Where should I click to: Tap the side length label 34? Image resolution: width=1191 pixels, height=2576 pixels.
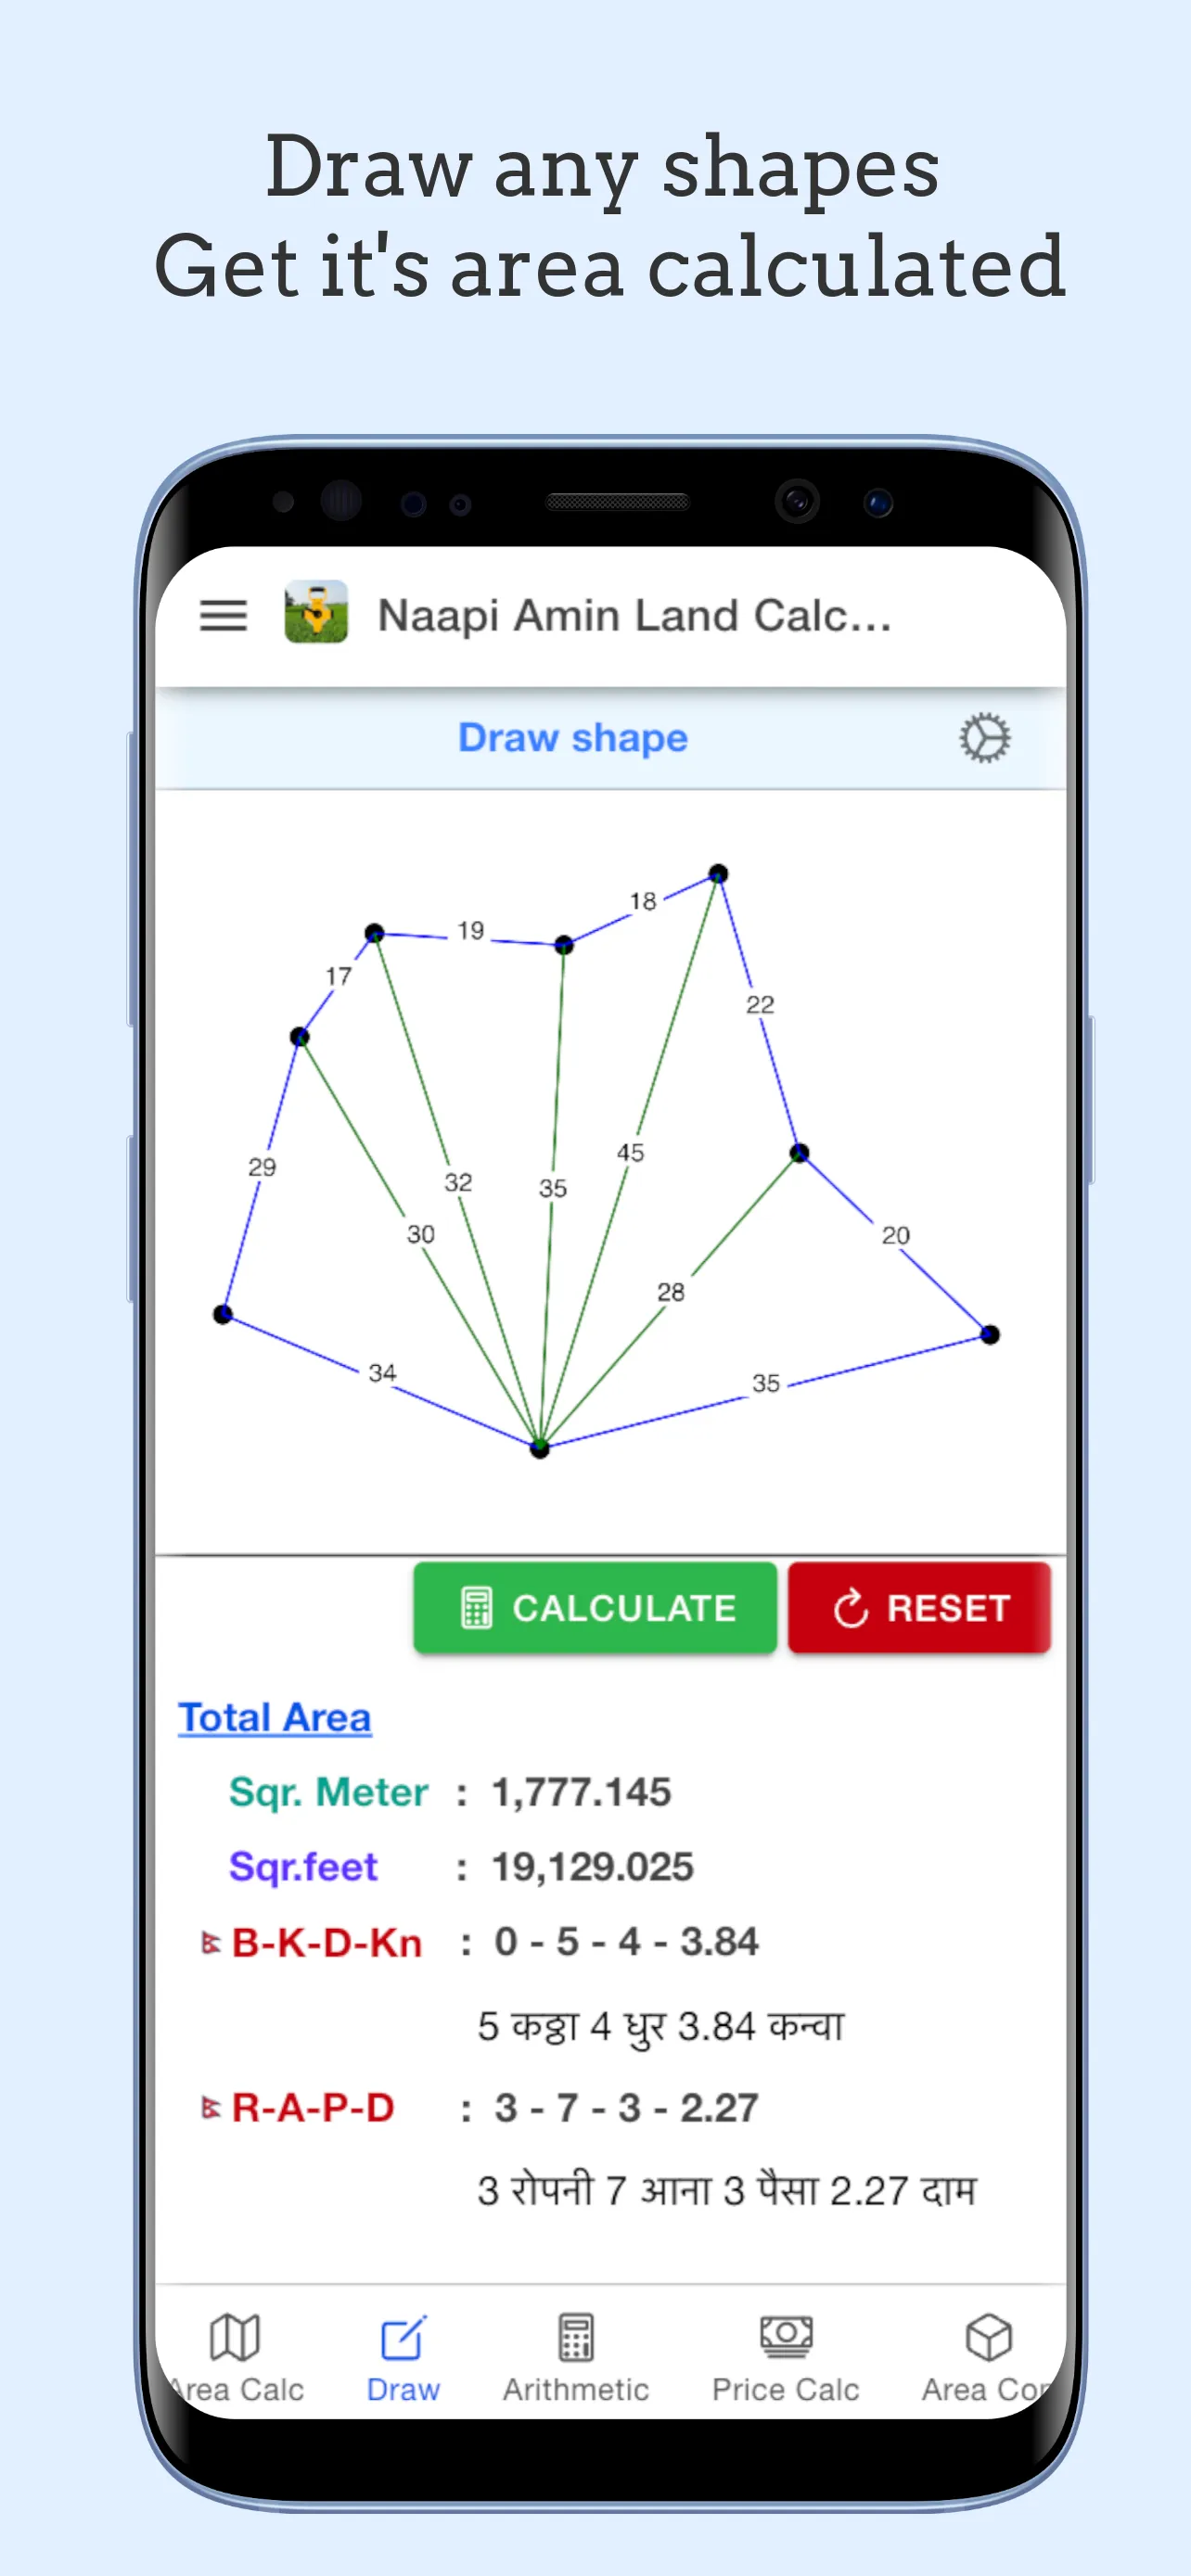click(382, 1373)
